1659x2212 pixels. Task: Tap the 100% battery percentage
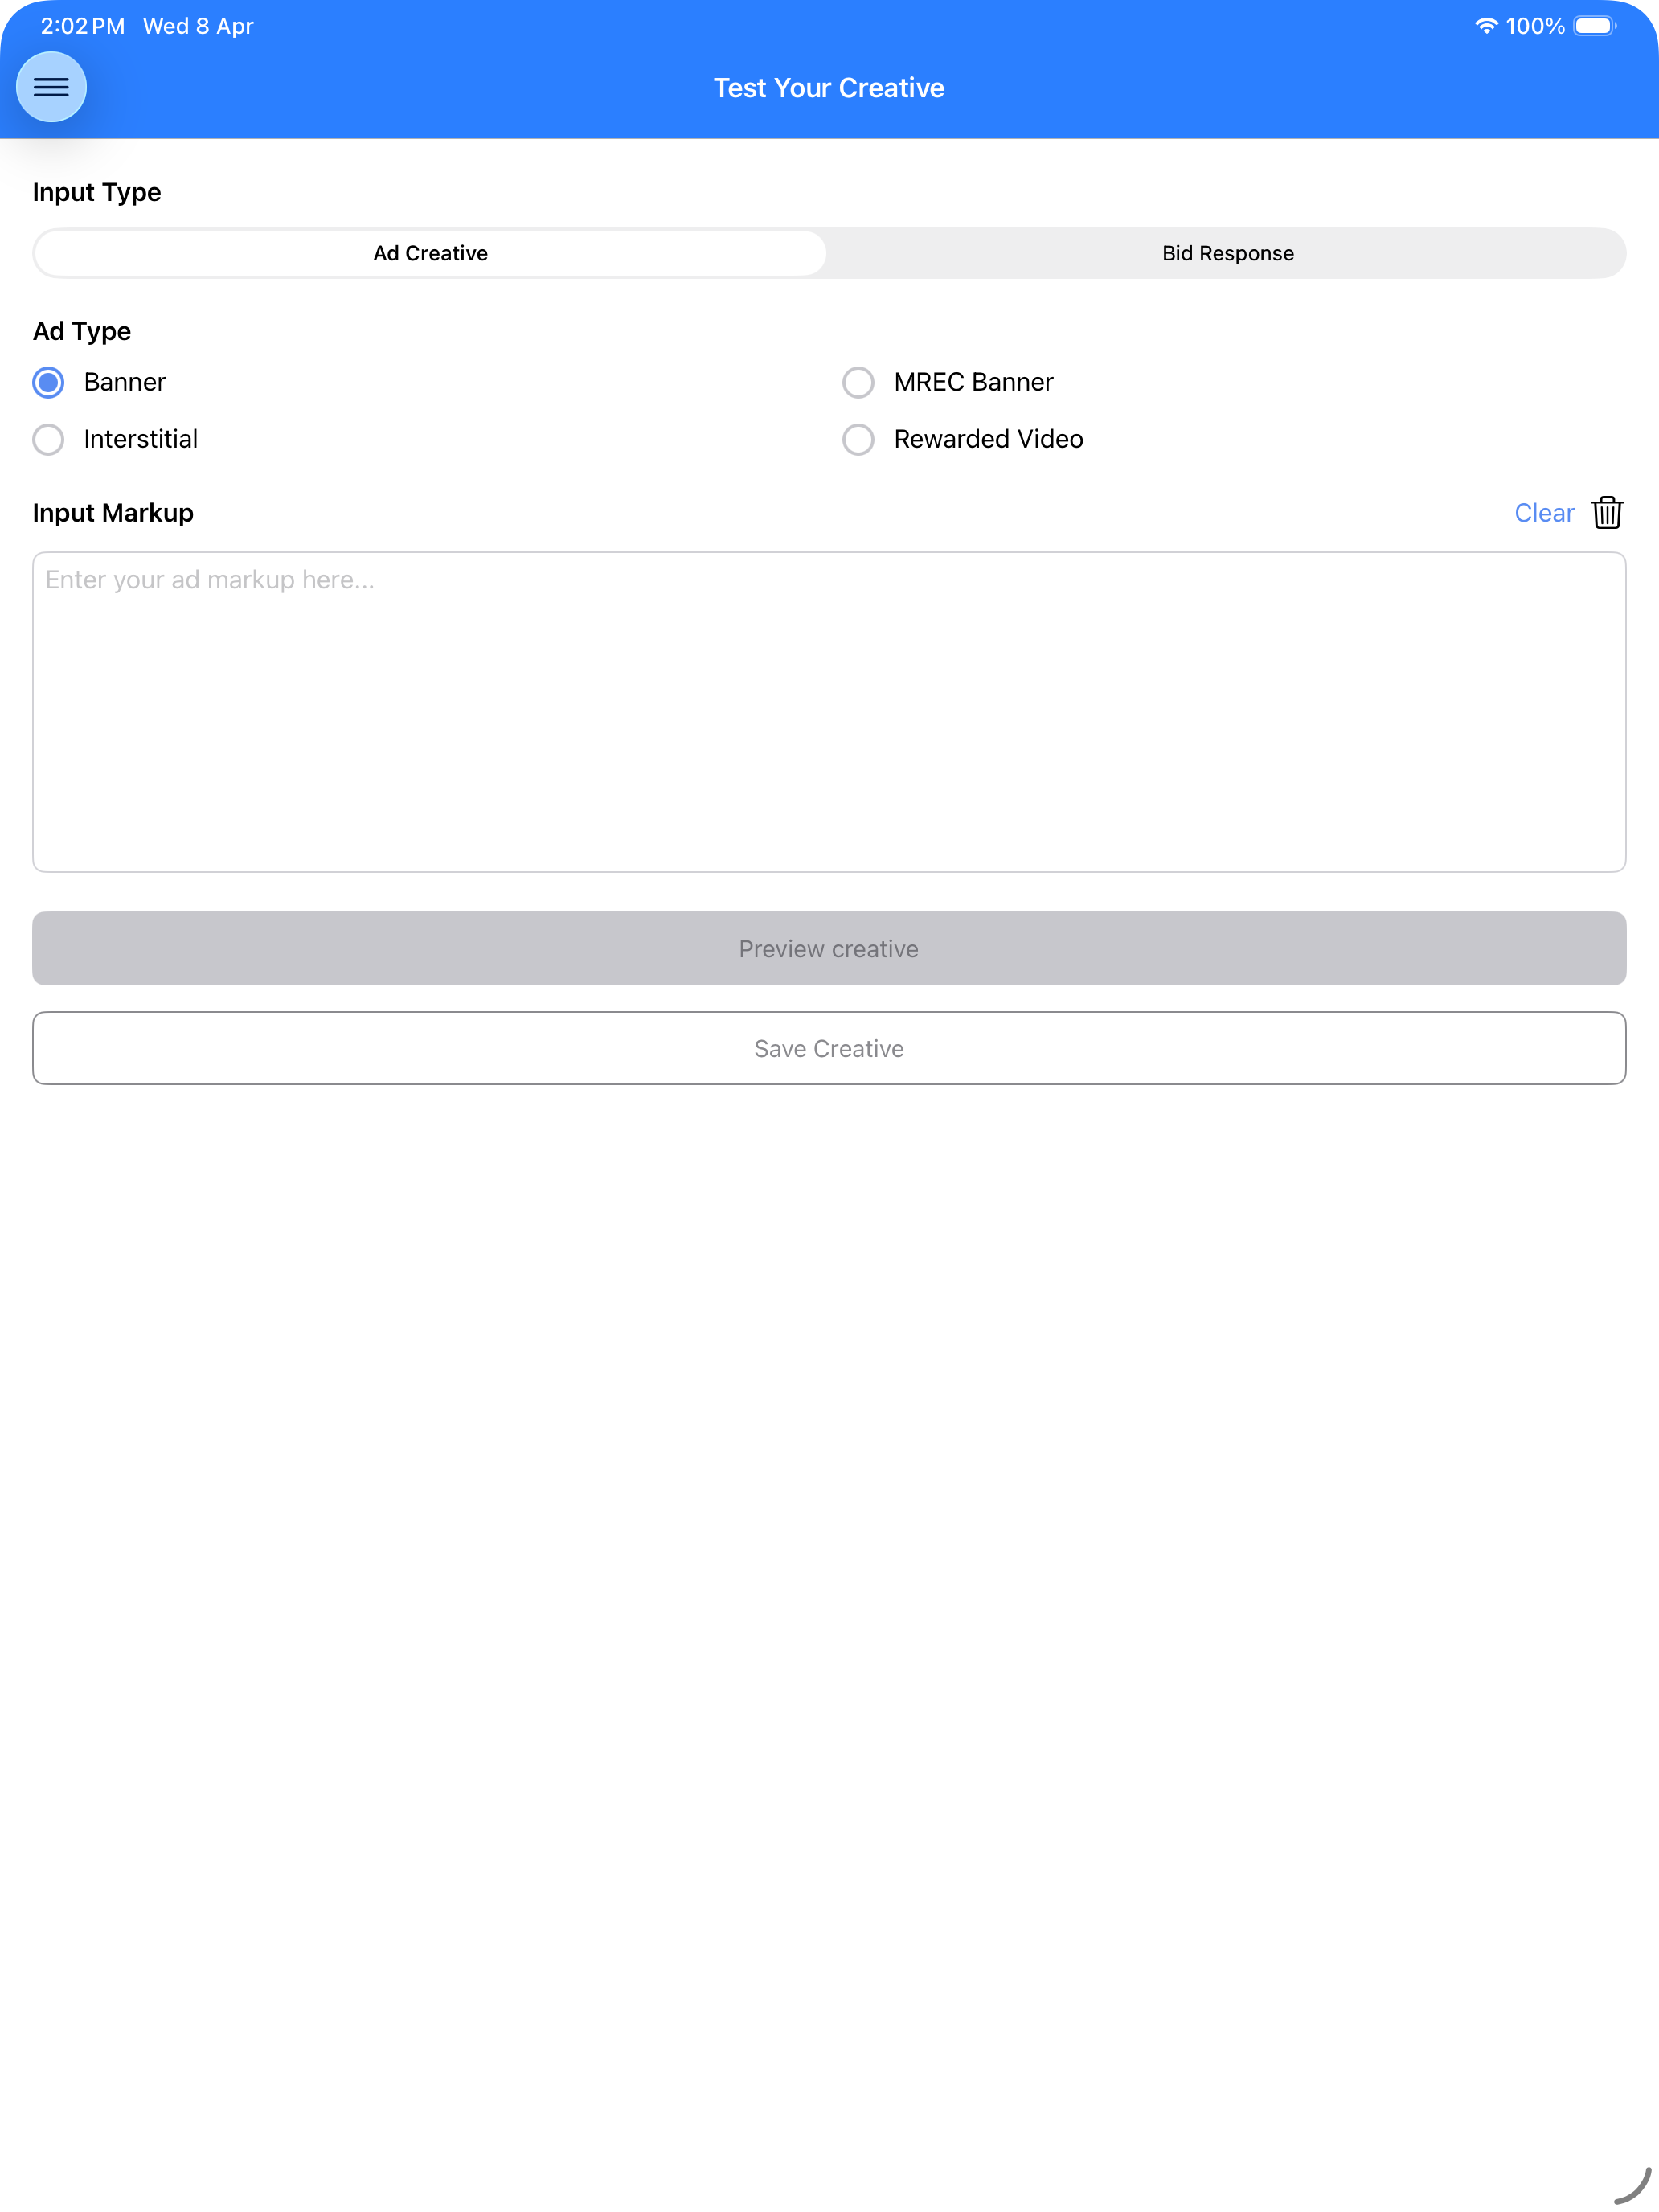1535,26
